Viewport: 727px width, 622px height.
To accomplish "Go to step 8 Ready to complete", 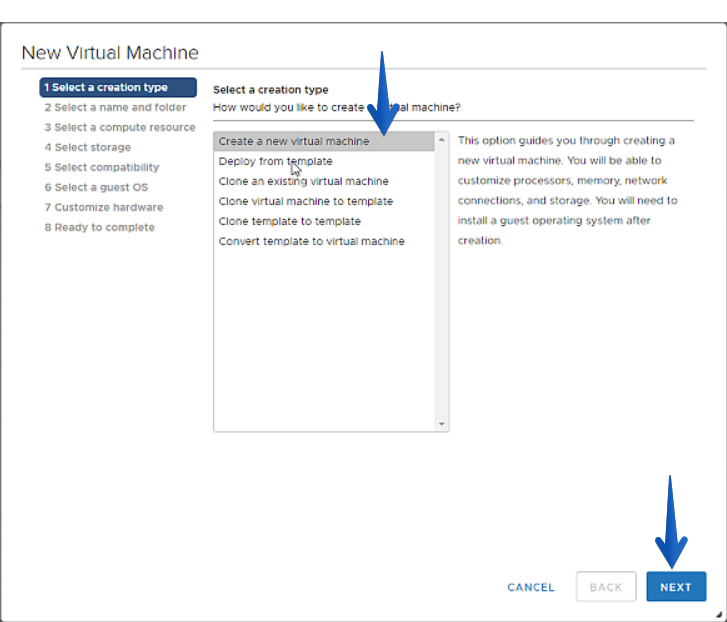I will click(x=100, y=227).
